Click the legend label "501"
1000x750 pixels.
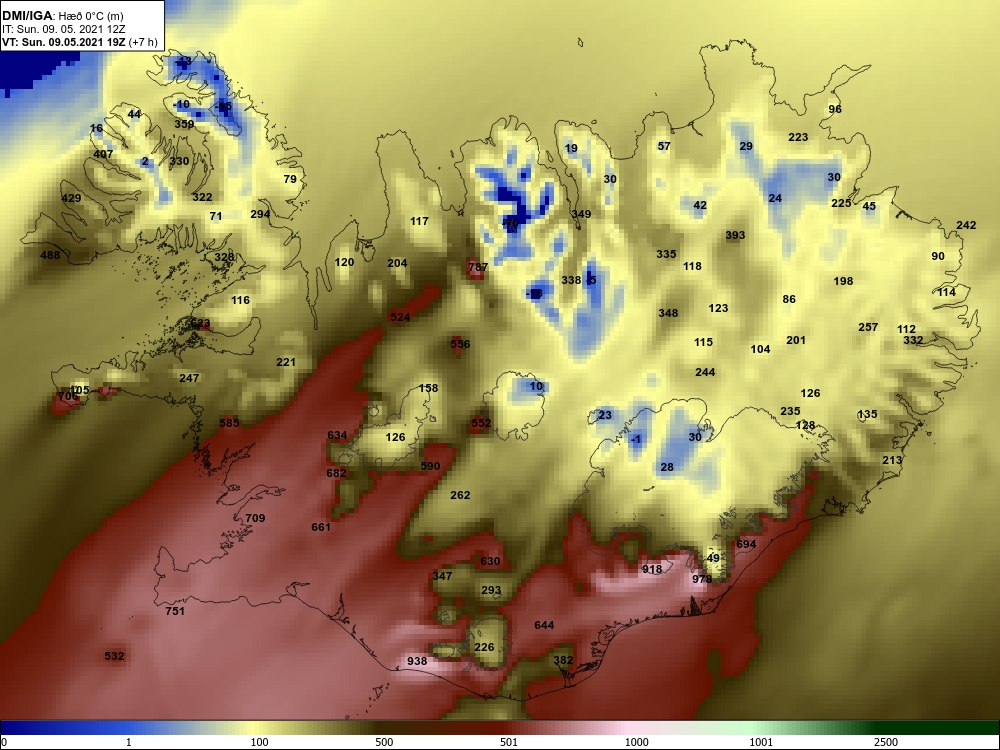(509, 742)
